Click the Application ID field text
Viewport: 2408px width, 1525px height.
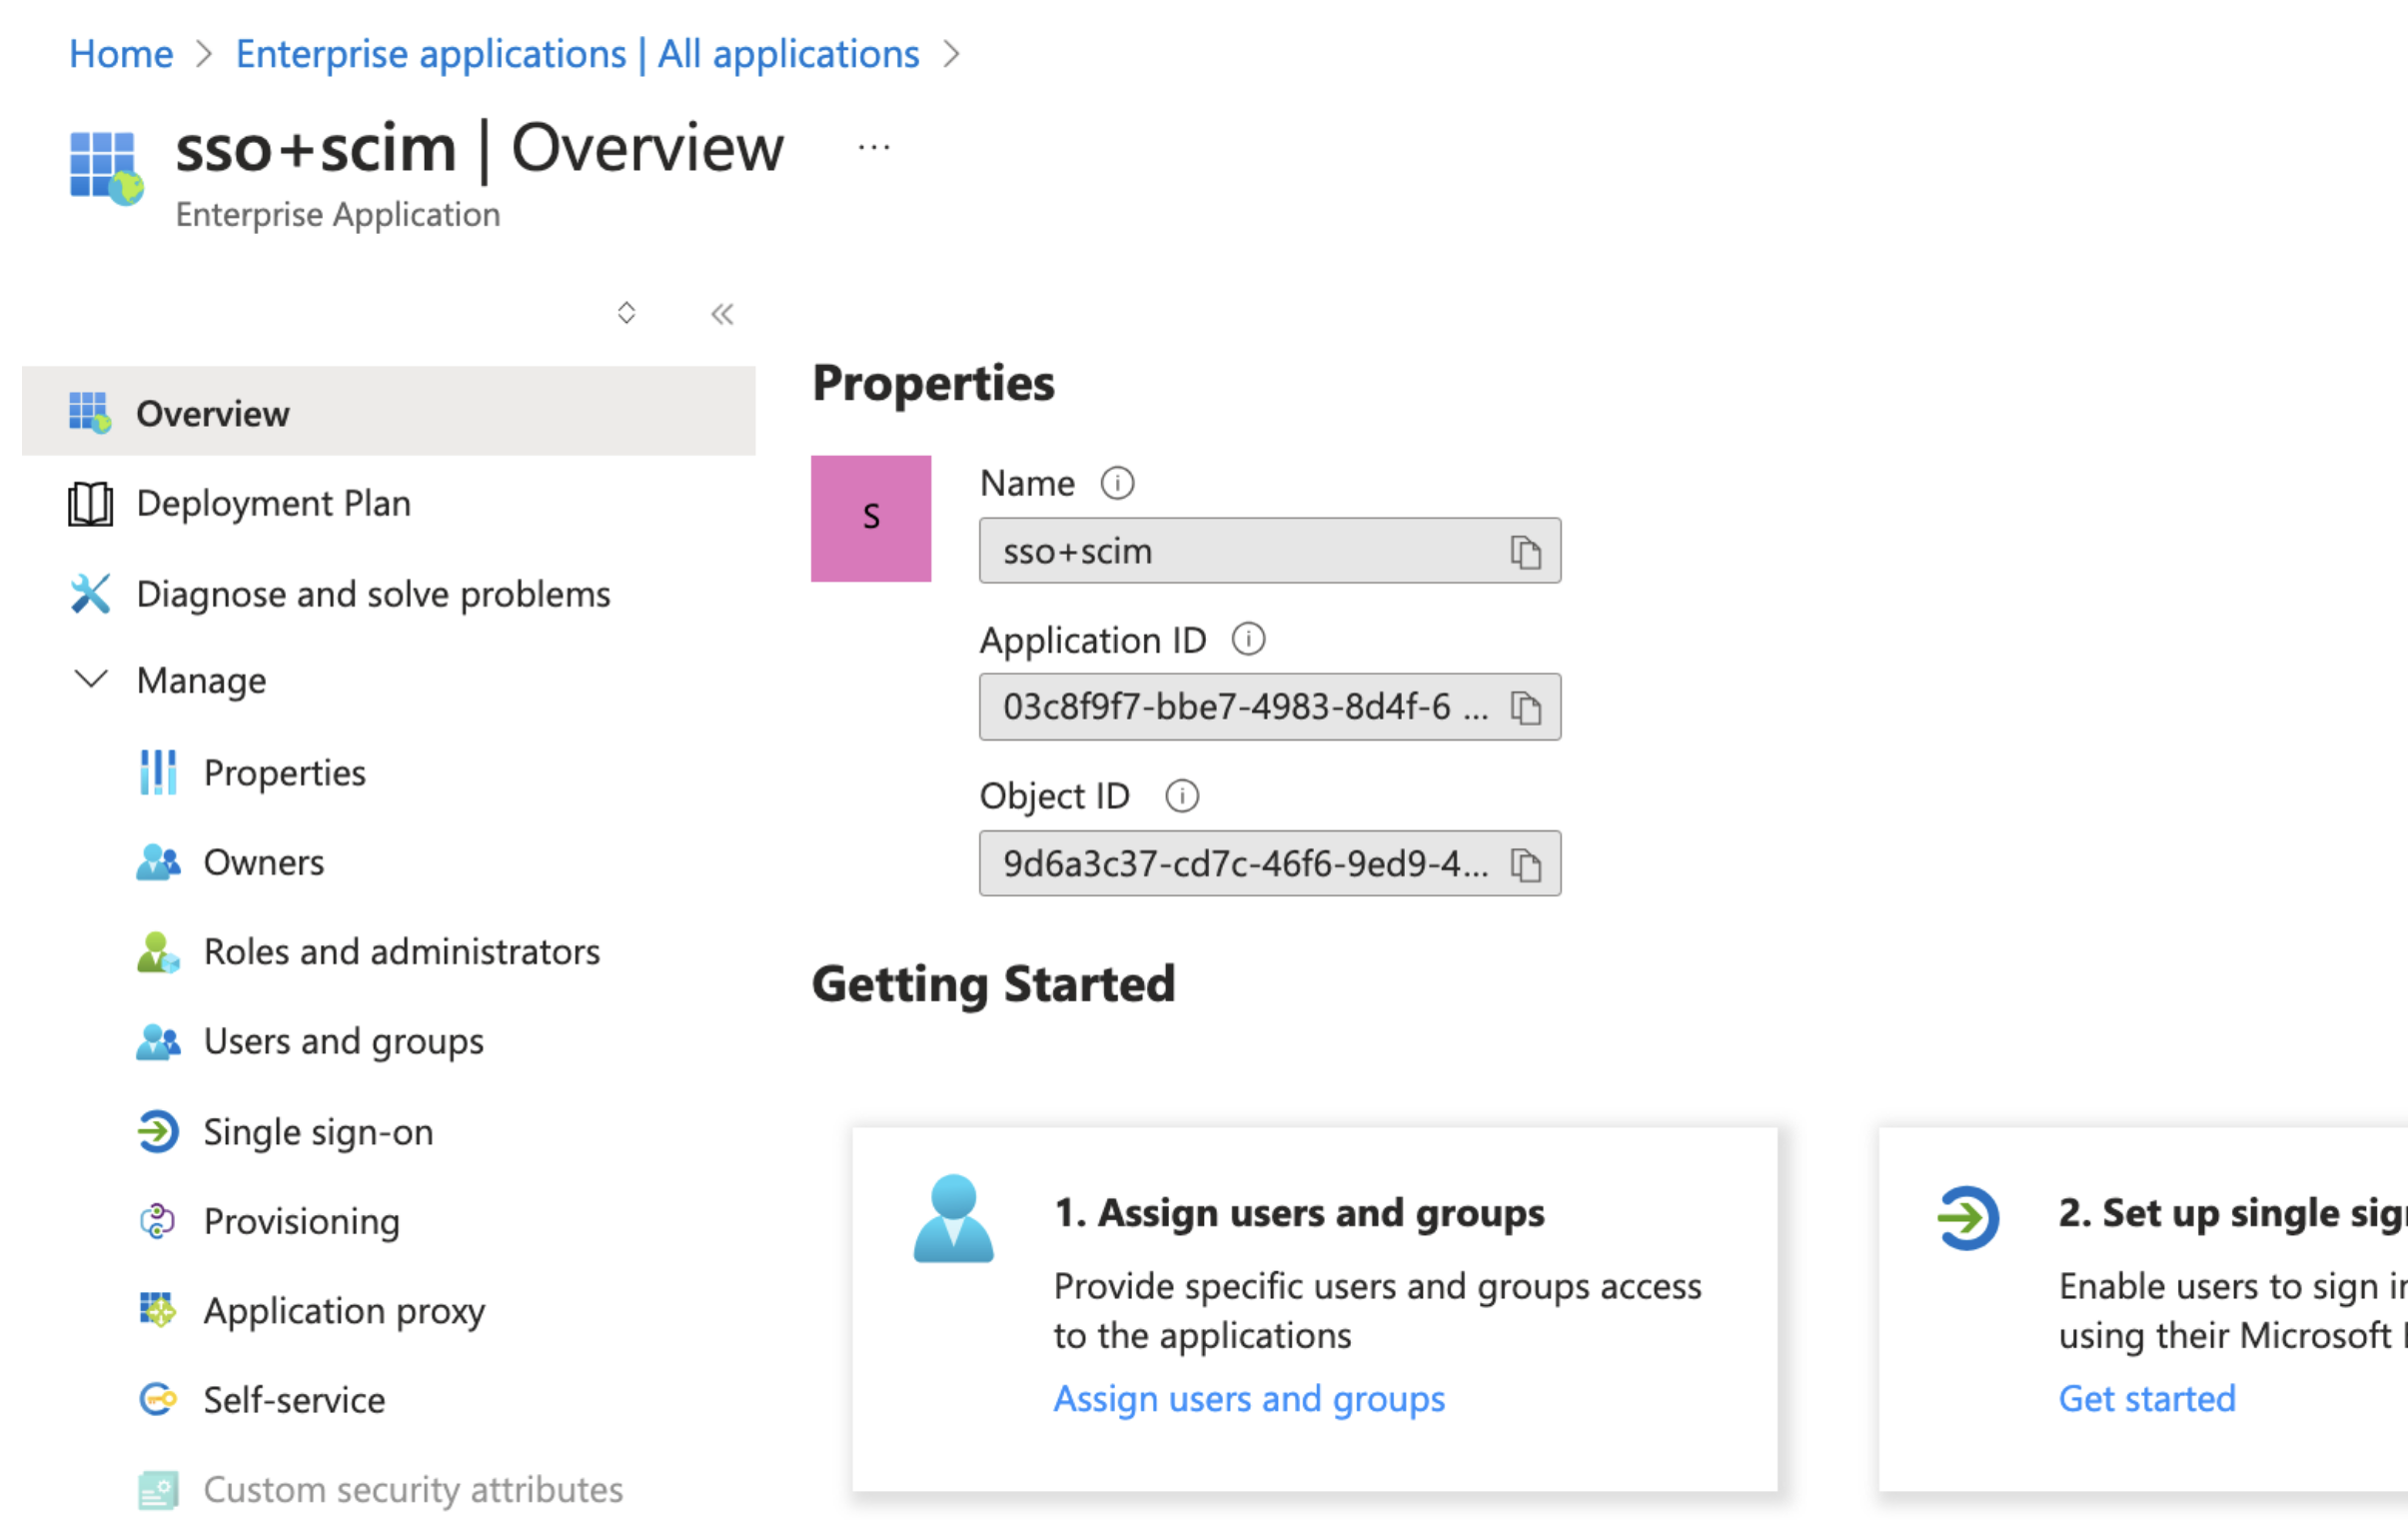click(1245, 707)
